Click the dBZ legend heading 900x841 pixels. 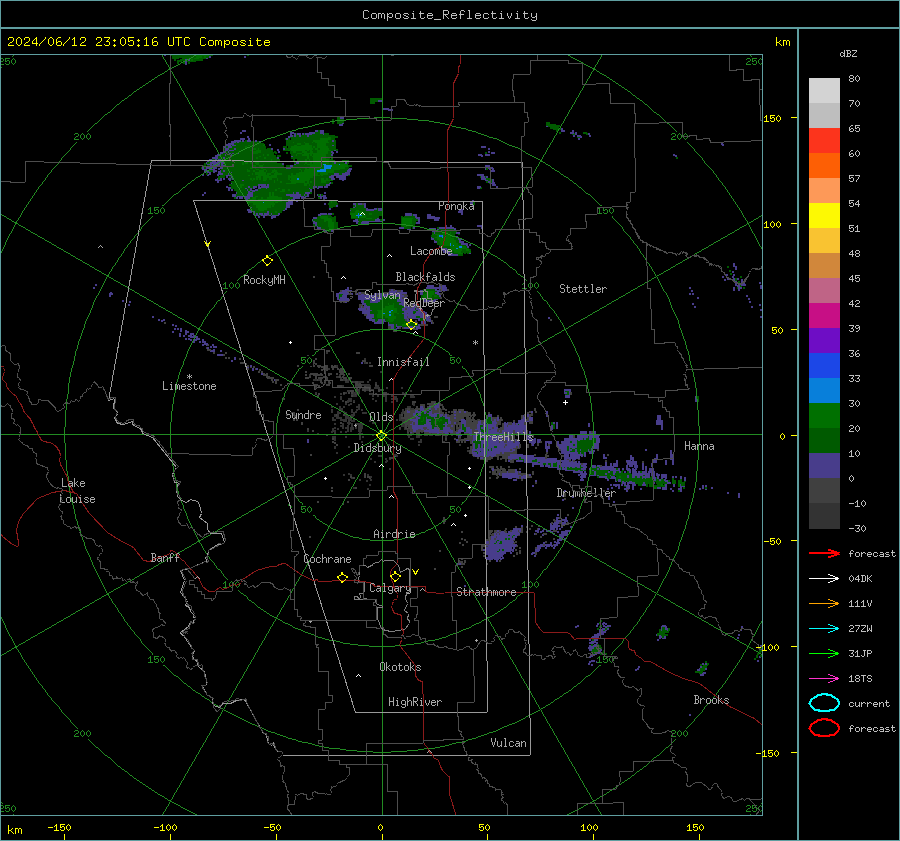(x=848, y=53)
